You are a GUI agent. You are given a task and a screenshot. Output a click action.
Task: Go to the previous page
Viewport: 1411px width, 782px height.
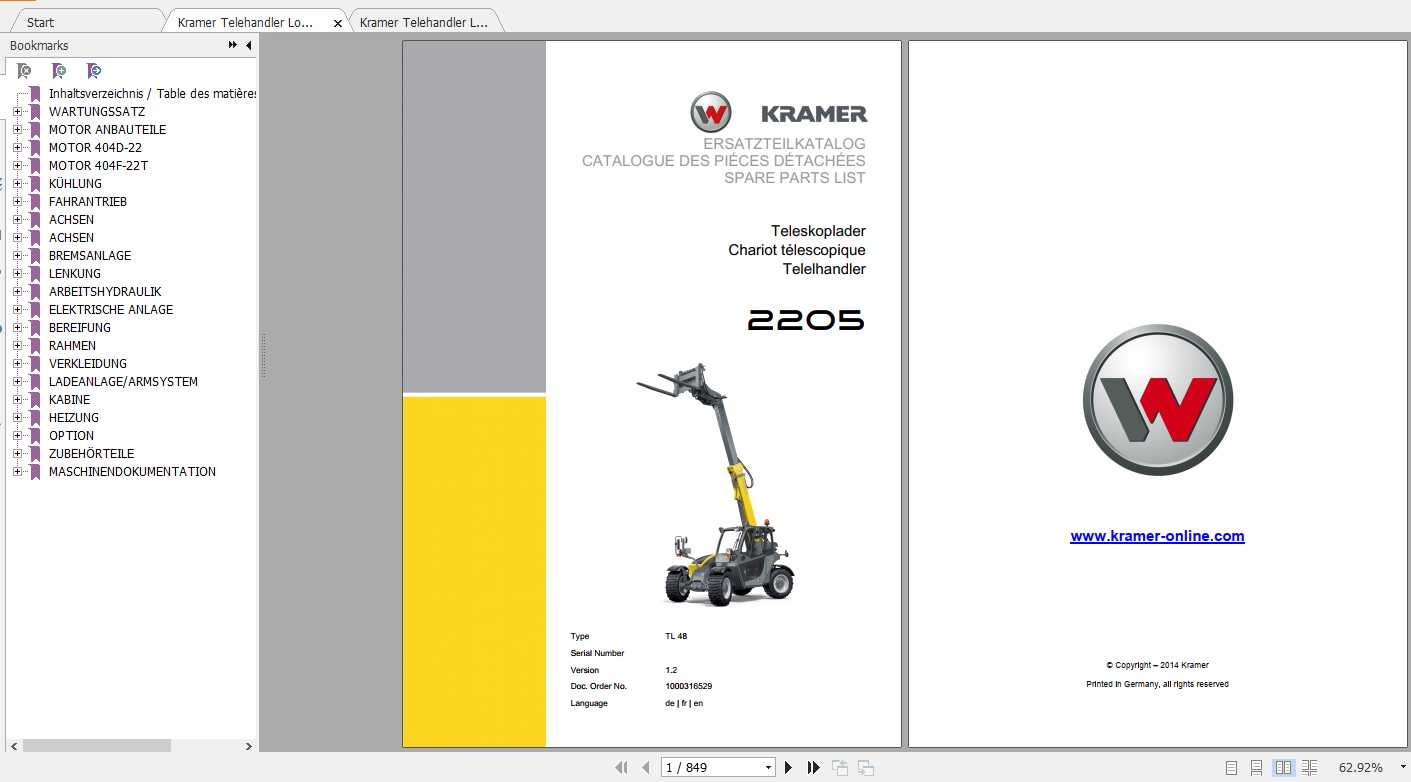click(645, 767)
